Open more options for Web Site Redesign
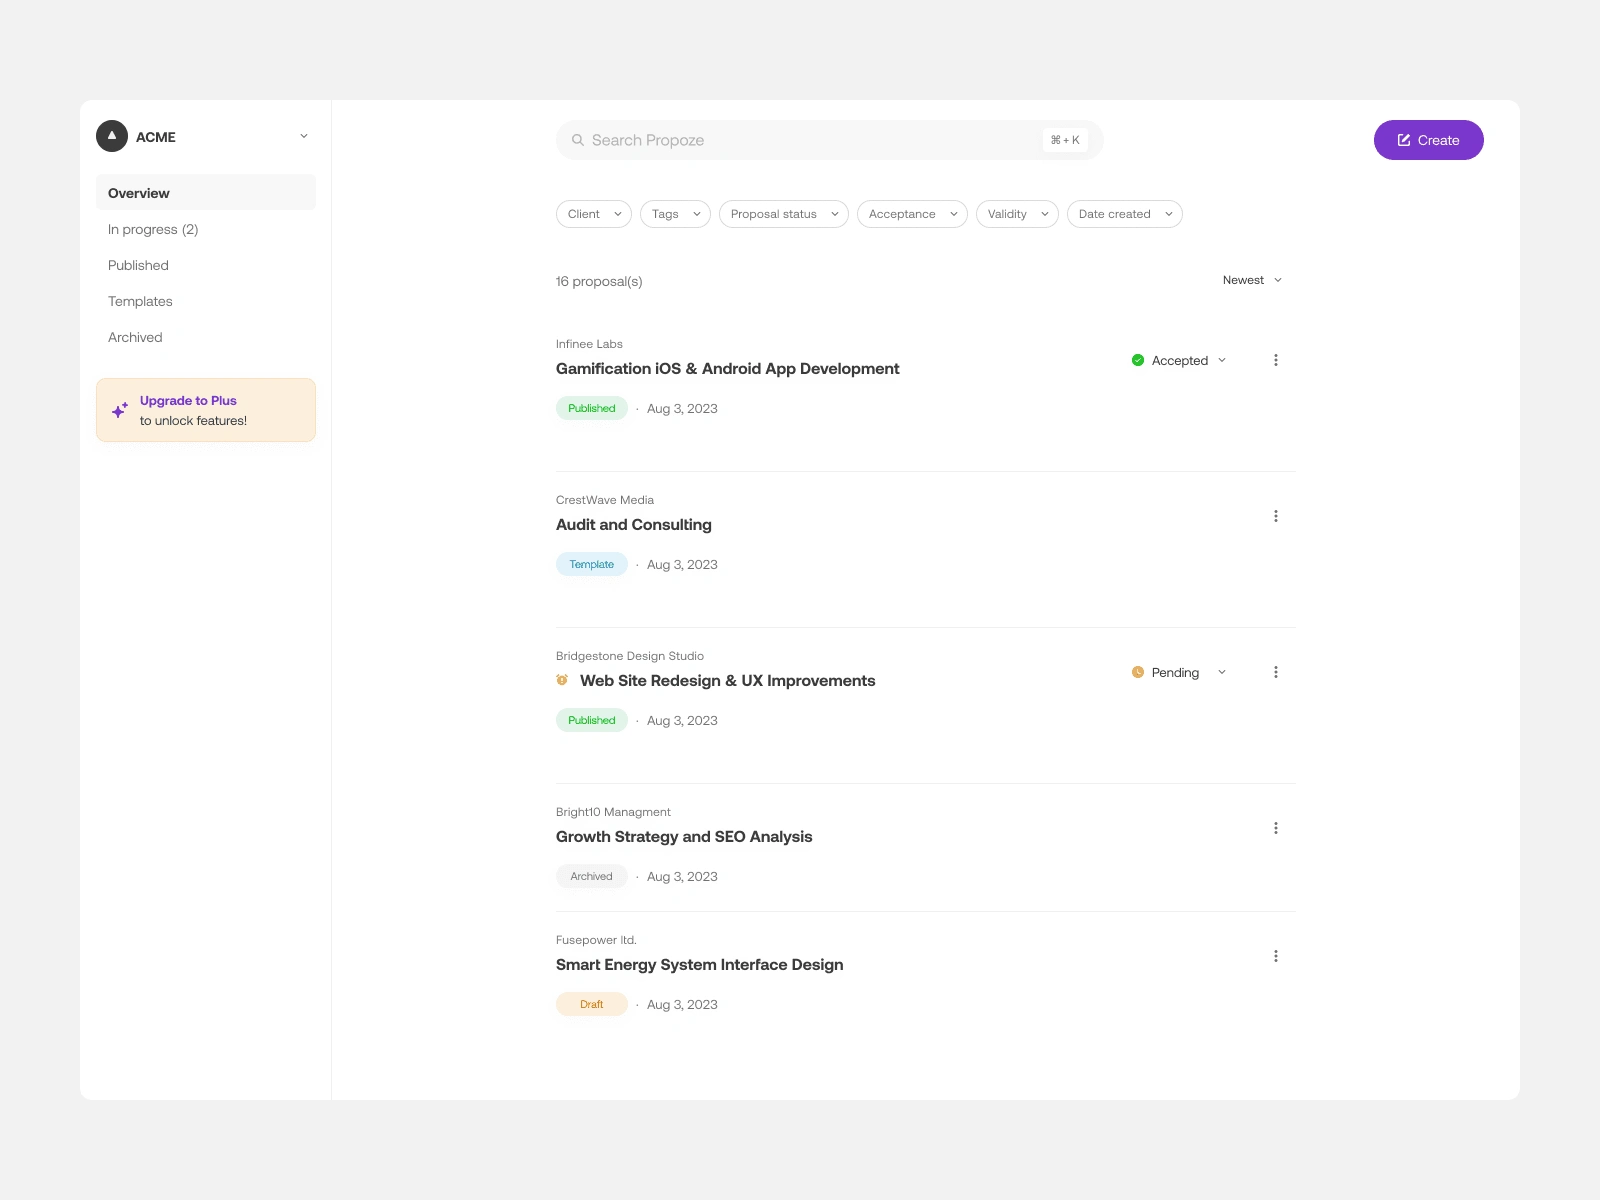Screen dimensions: 1600x1200 pyautogui.click(x=1275, y=672)
